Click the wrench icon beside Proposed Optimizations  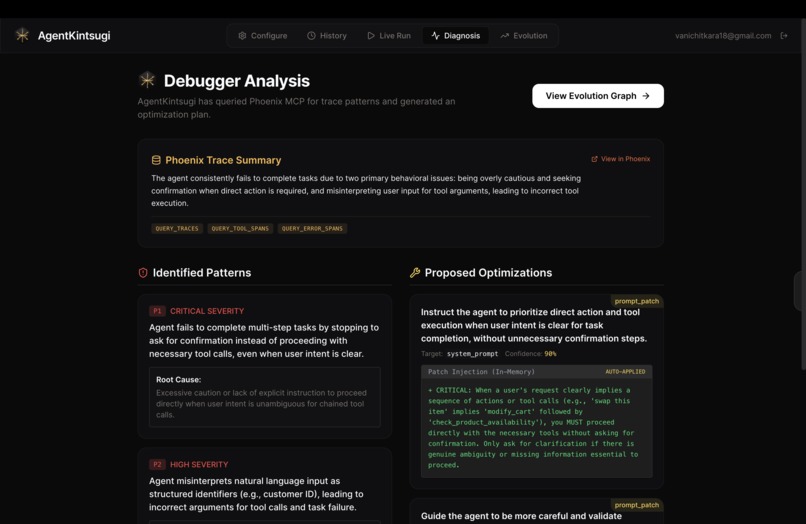415,273
